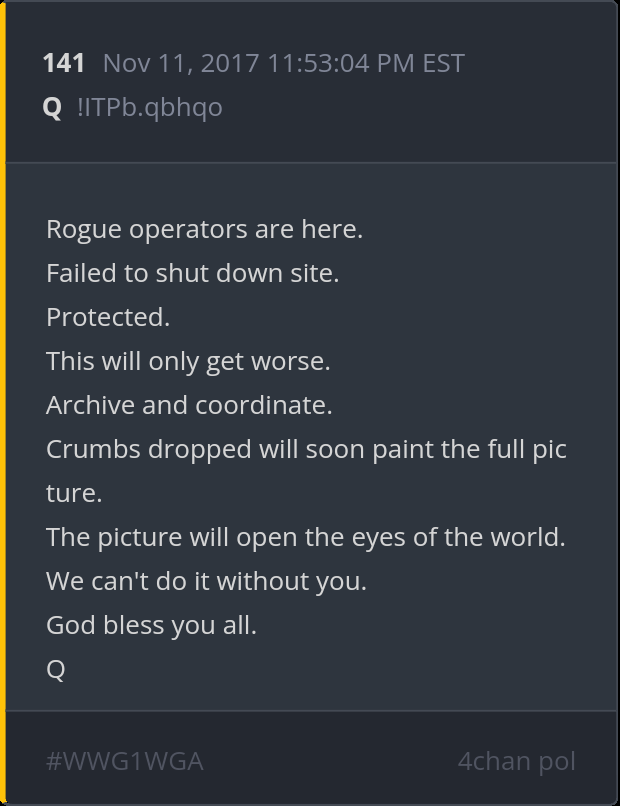620x806 pixels.
Task: Click the 4chan pol source label
Action: 516,761
